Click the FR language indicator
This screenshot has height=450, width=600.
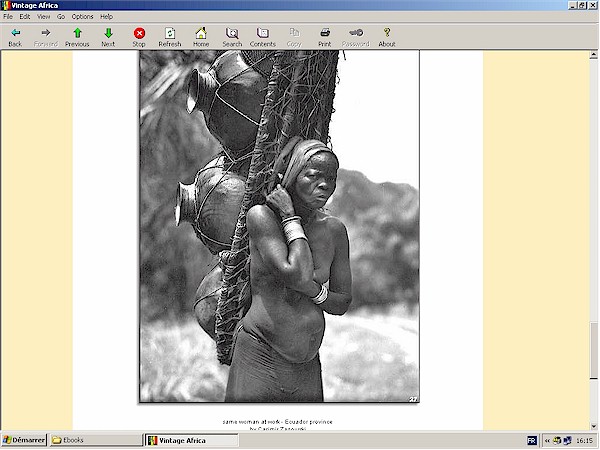click(532, 440)
